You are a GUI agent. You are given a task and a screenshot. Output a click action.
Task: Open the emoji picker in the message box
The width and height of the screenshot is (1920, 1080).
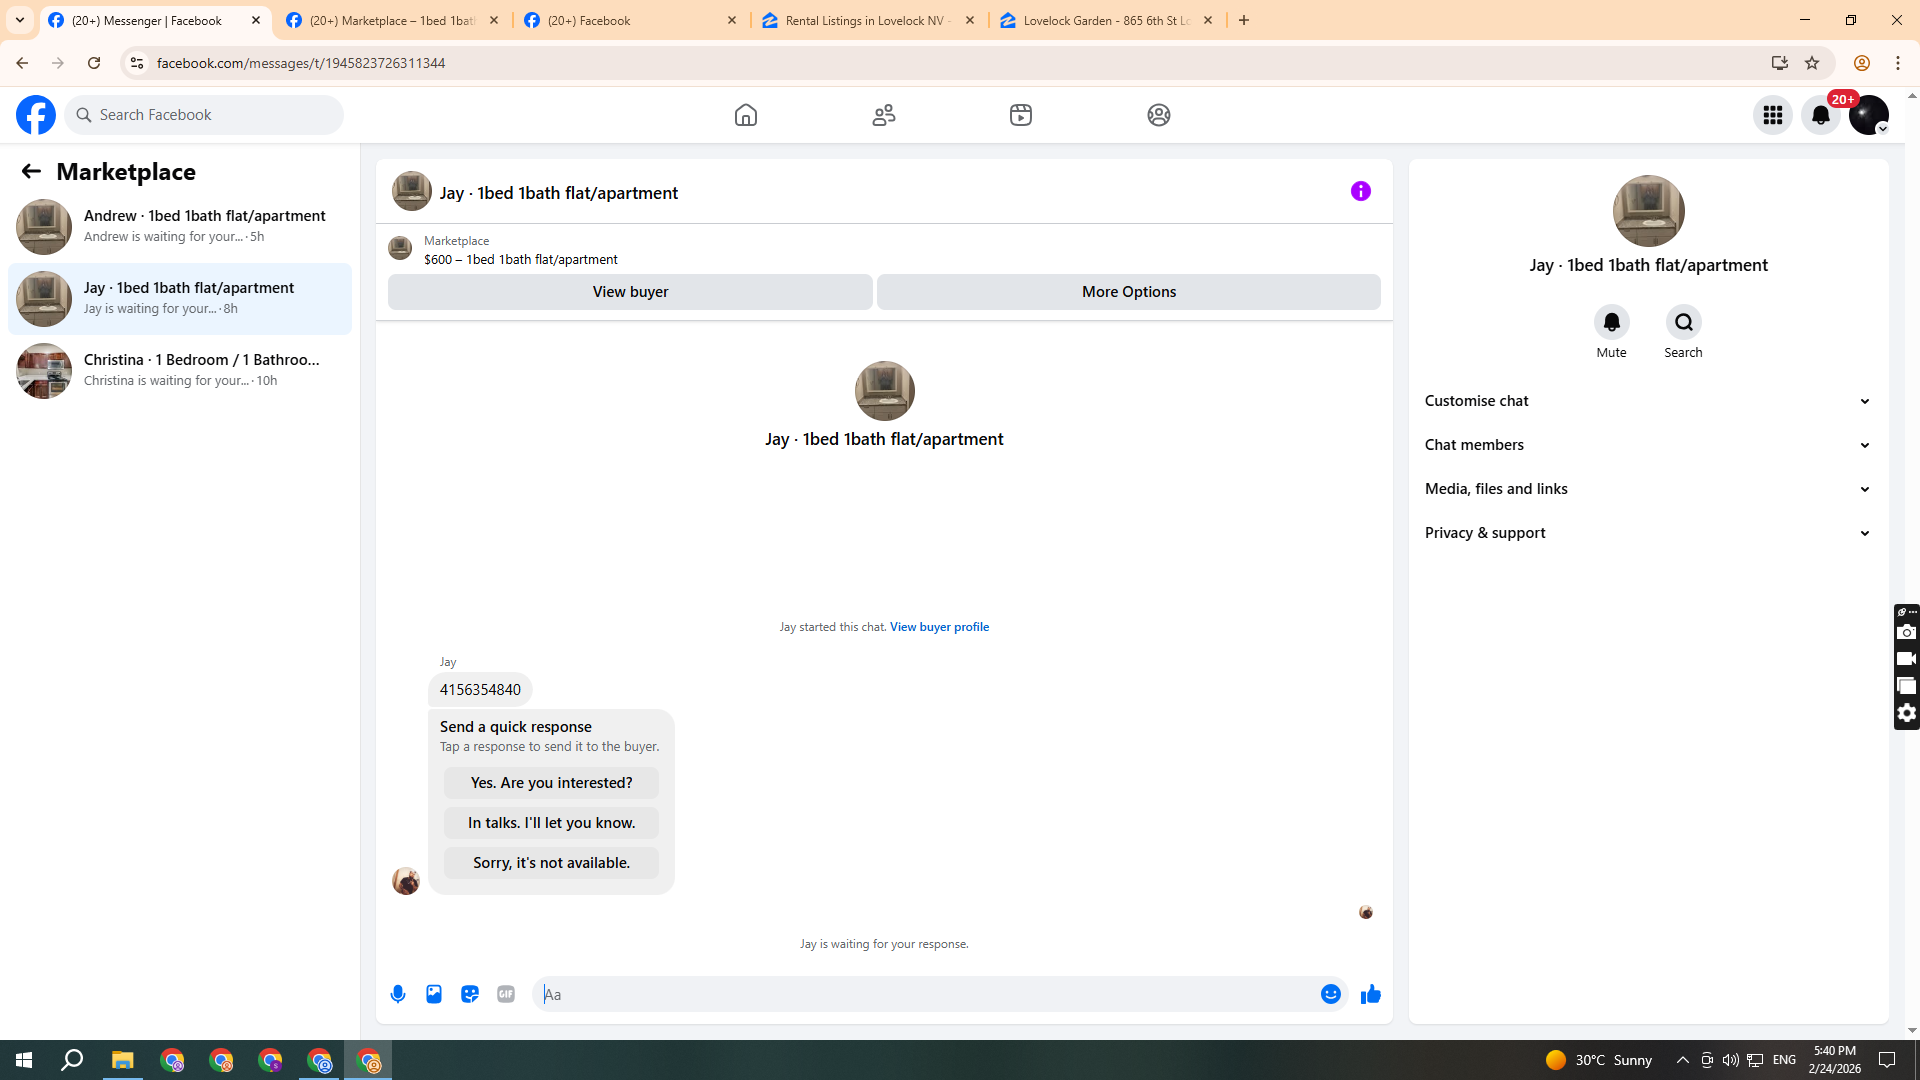[1330, 994]
